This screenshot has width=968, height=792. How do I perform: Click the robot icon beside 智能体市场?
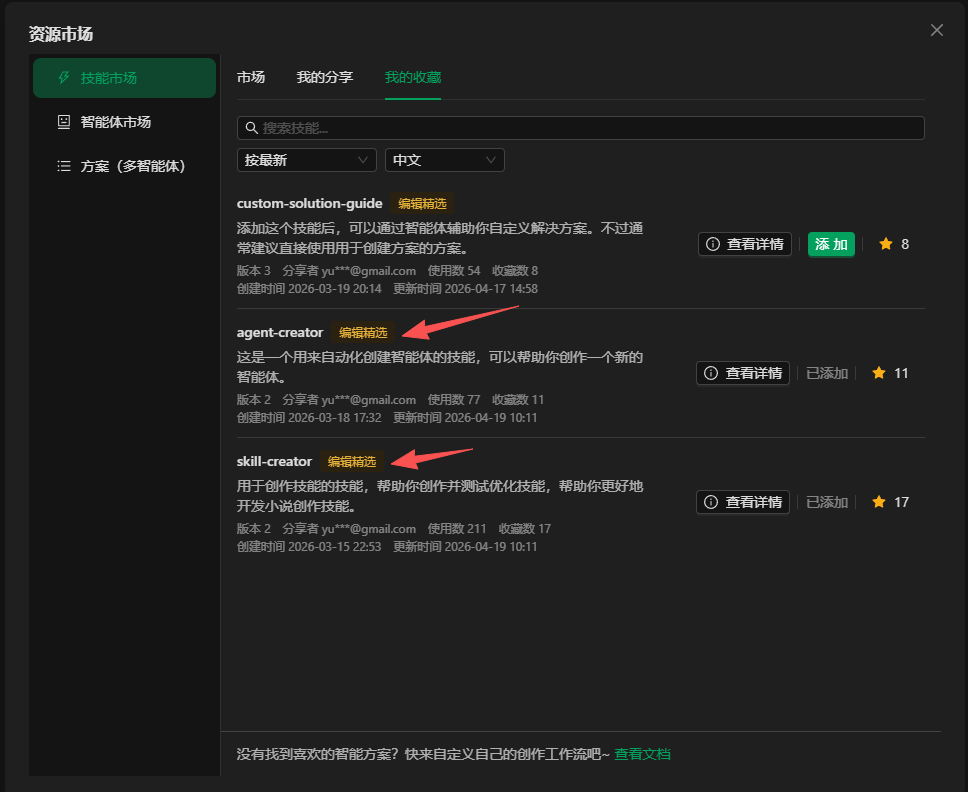pyautogui.click(x=64, y=122)
